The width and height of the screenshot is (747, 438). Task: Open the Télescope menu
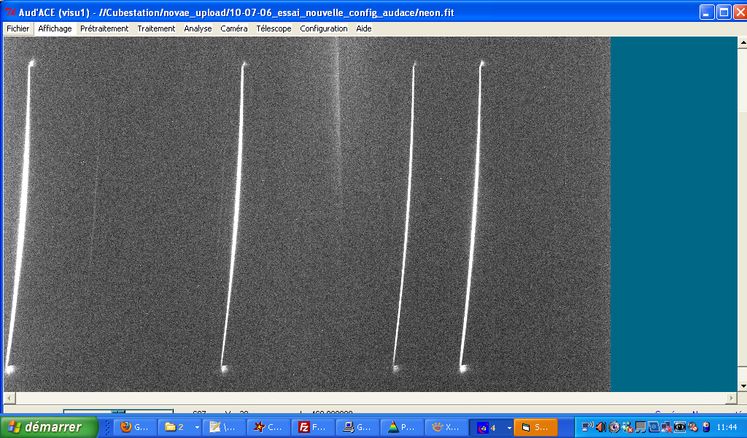tap(273, 29)
